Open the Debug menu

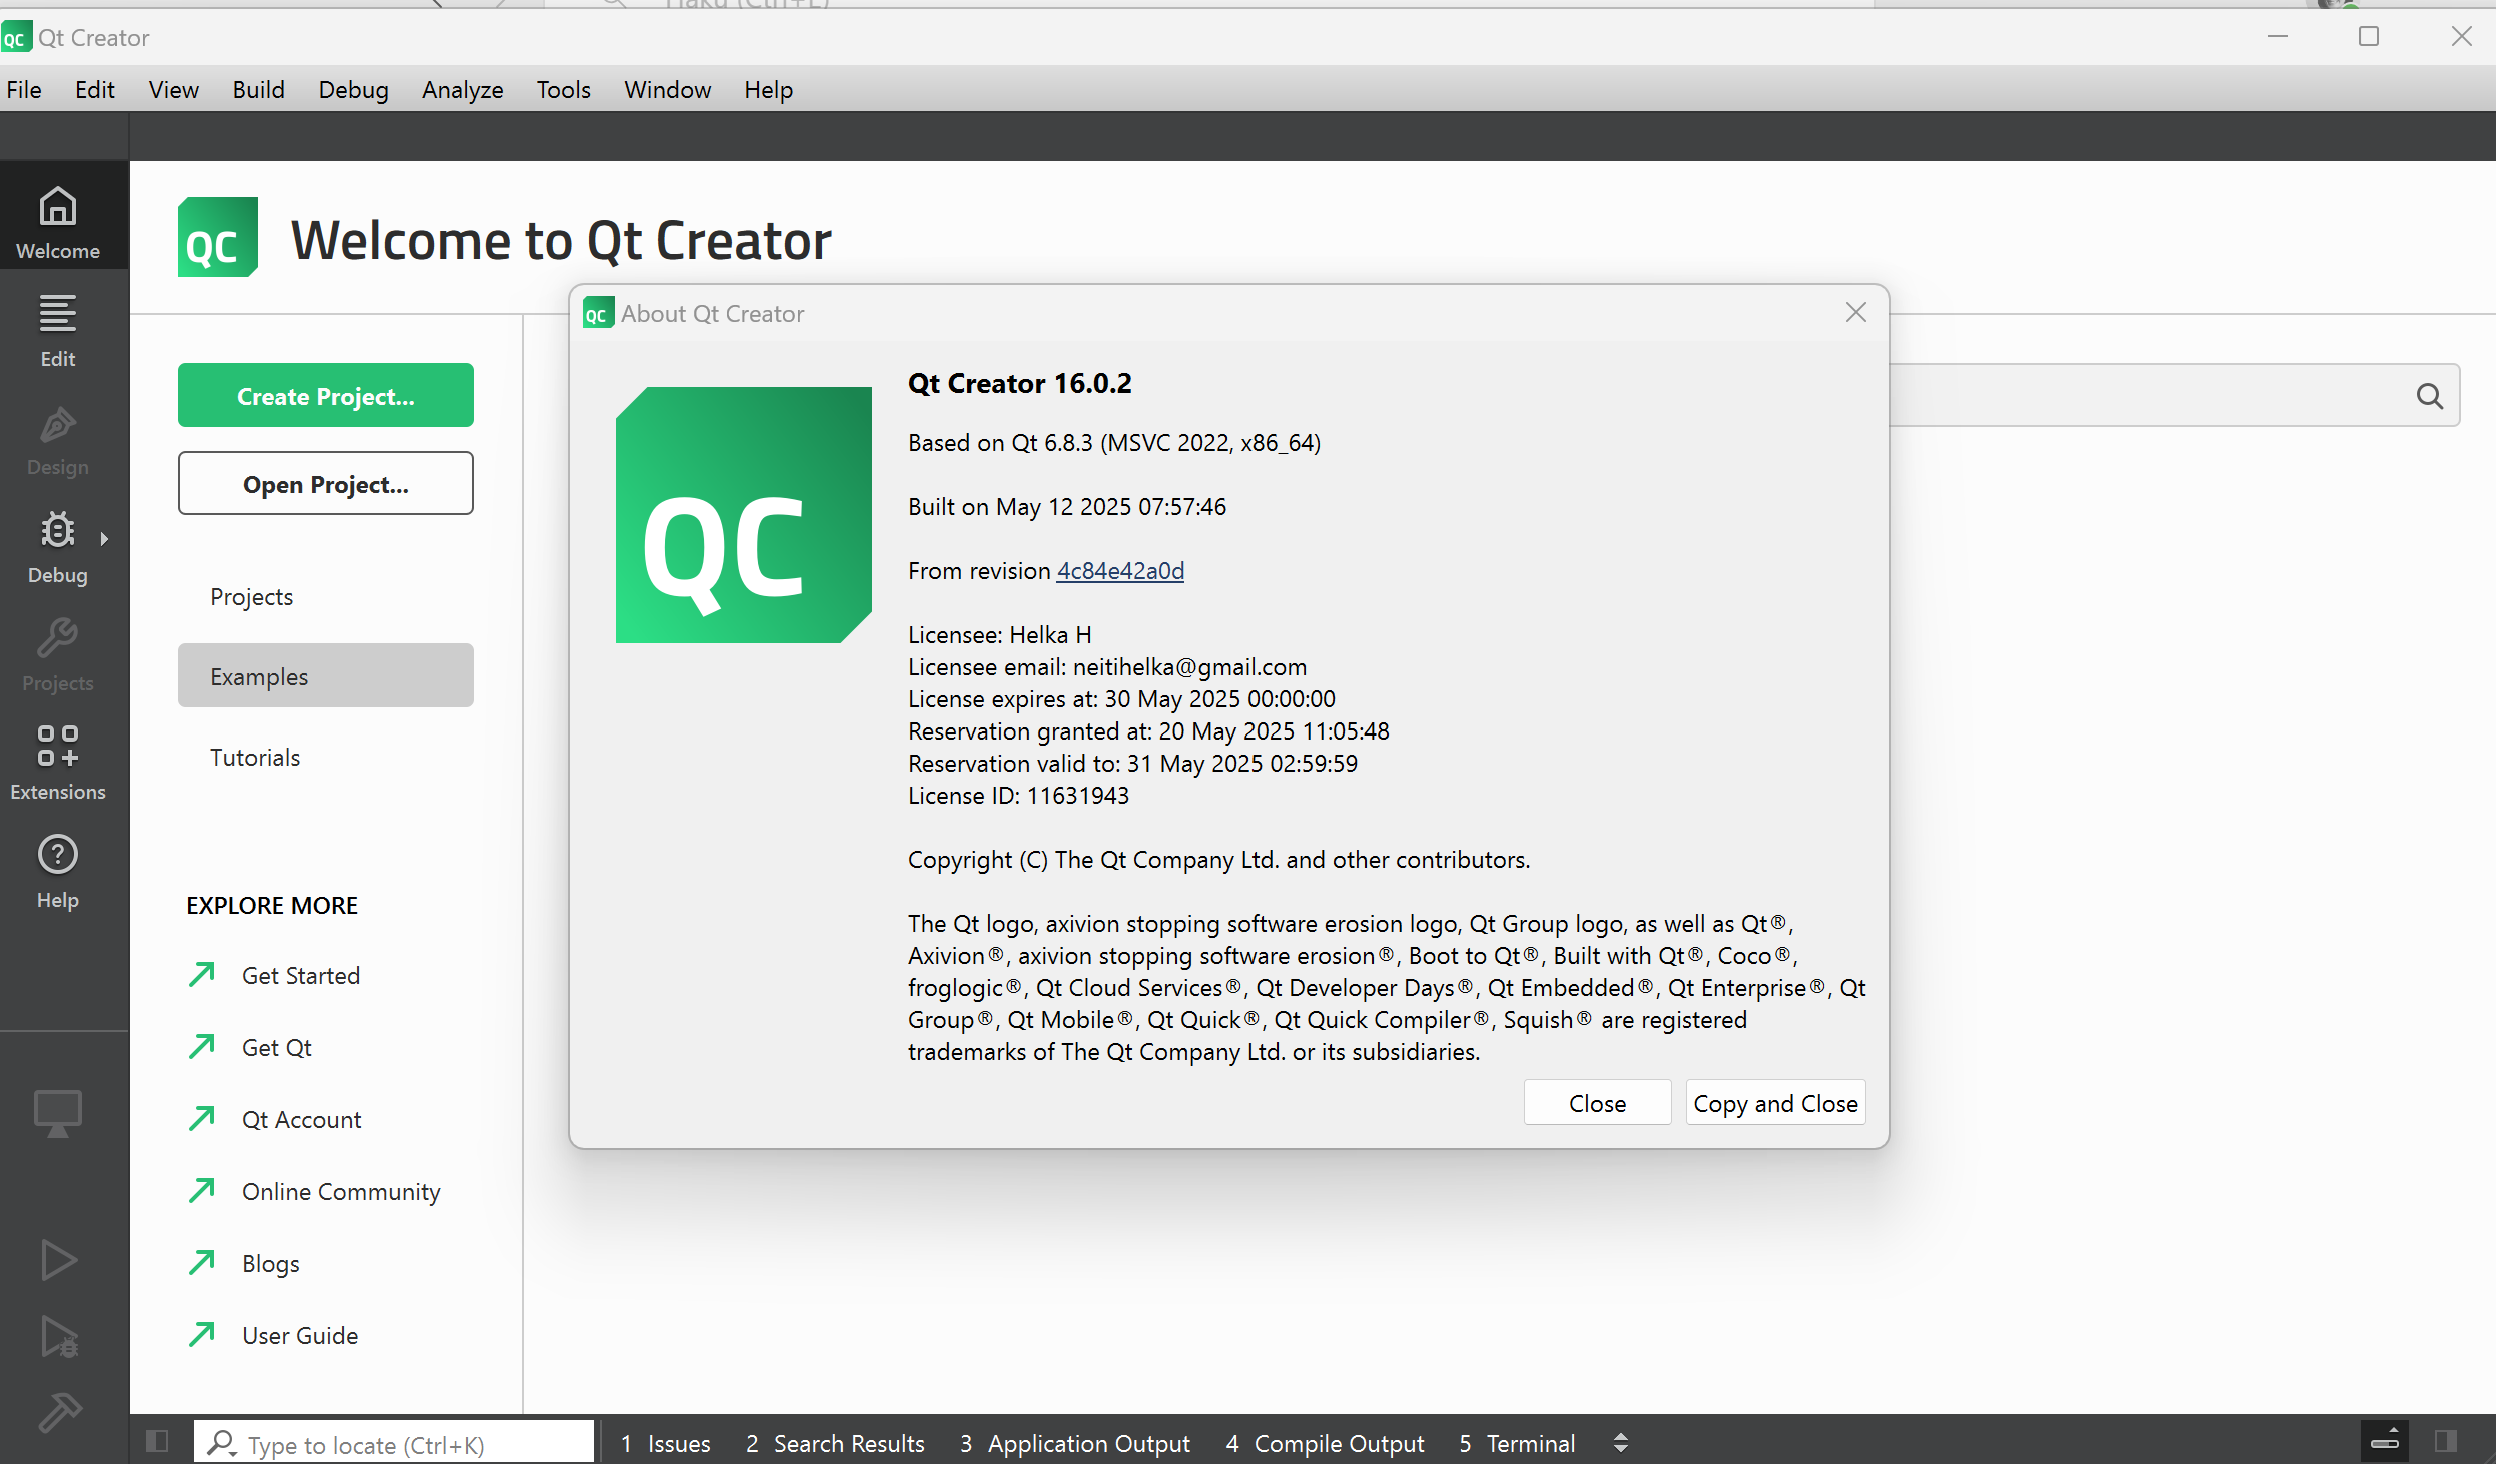(354, 90)
